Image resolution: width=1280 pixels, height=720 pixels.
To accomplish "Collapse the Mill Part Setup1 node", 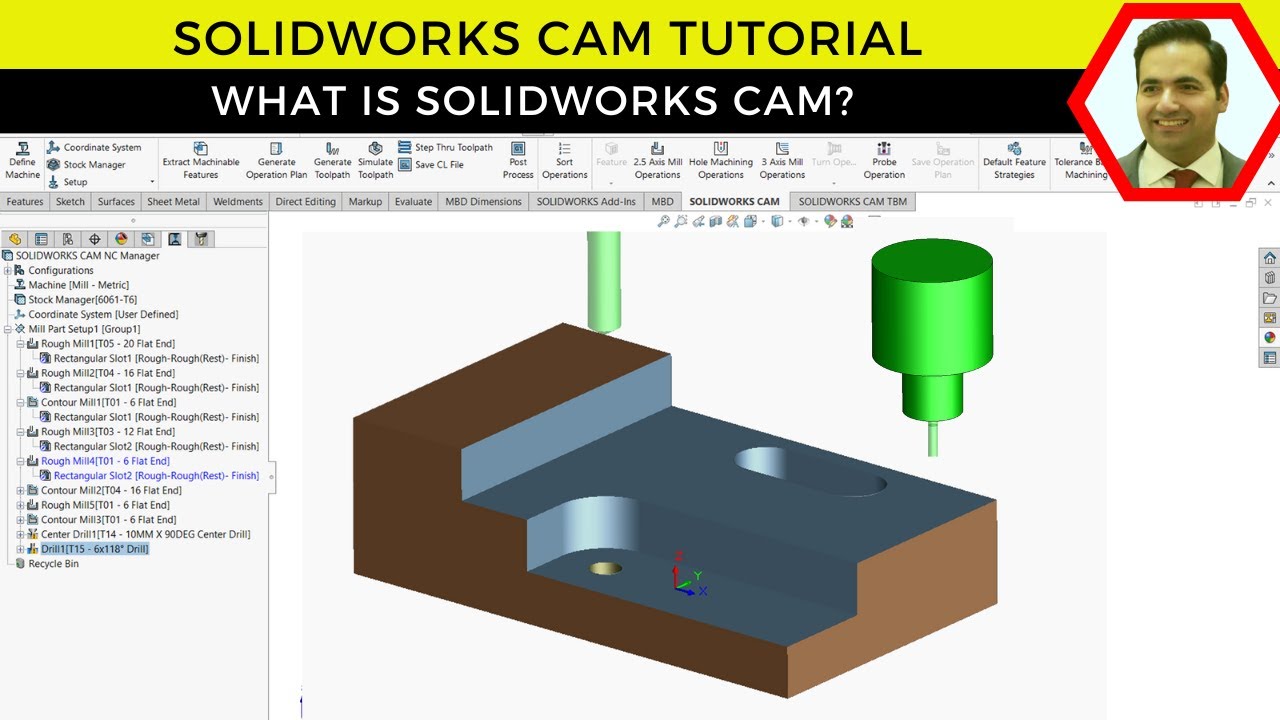I will pos(8,329).
